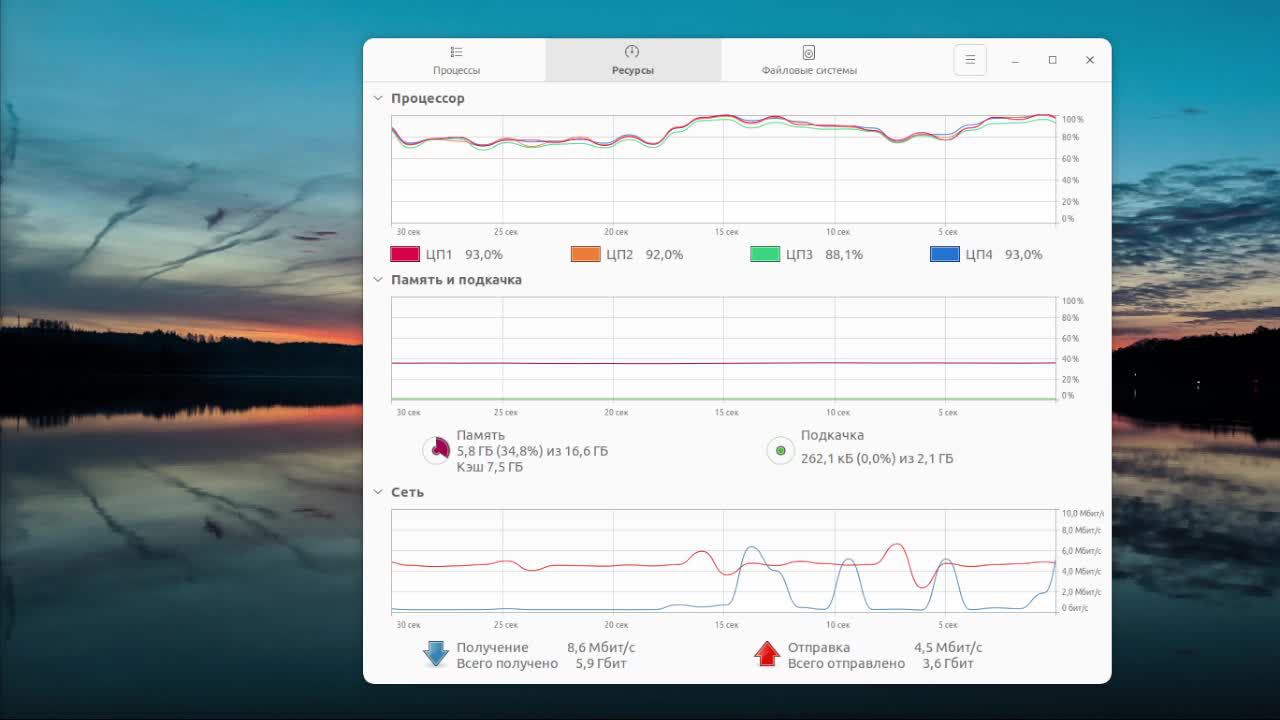This screenshot has height=720, width=1280.
Task: Click the Processes tab list icon
Action: click(456, 52)
